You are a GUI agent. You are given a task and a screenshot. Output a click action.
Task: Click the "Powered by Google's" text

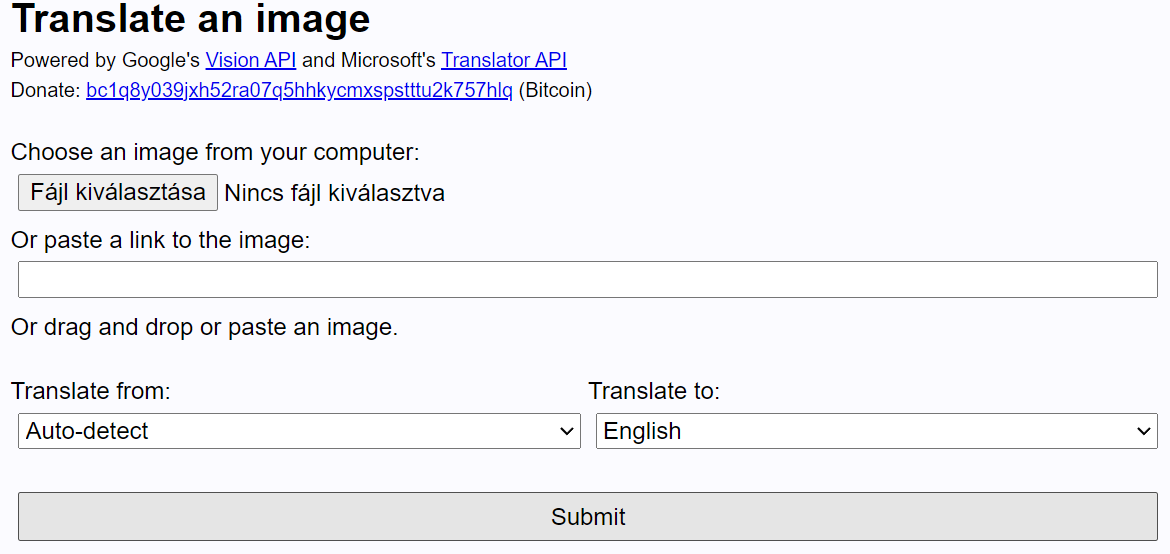pos(105,61)
